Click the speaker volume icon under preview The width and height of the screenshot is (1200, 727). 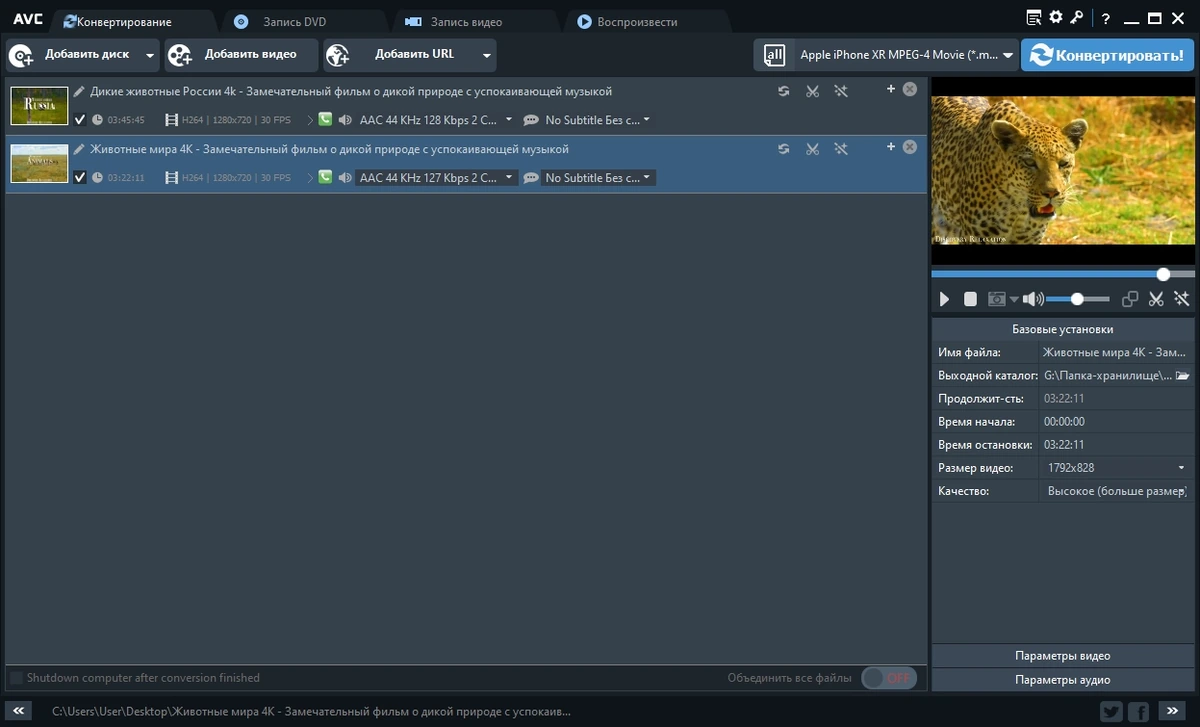coord(1033,299)
